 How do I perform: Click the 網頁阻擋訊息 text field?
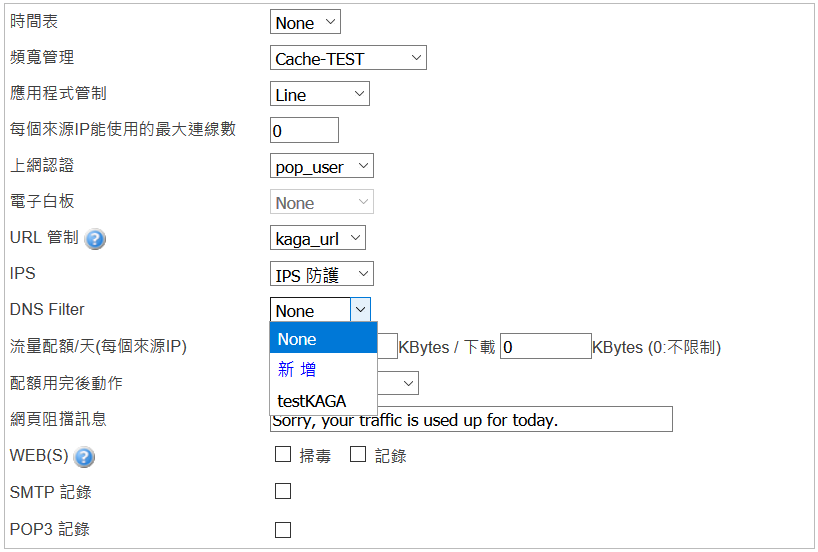(x=471, y=419)
